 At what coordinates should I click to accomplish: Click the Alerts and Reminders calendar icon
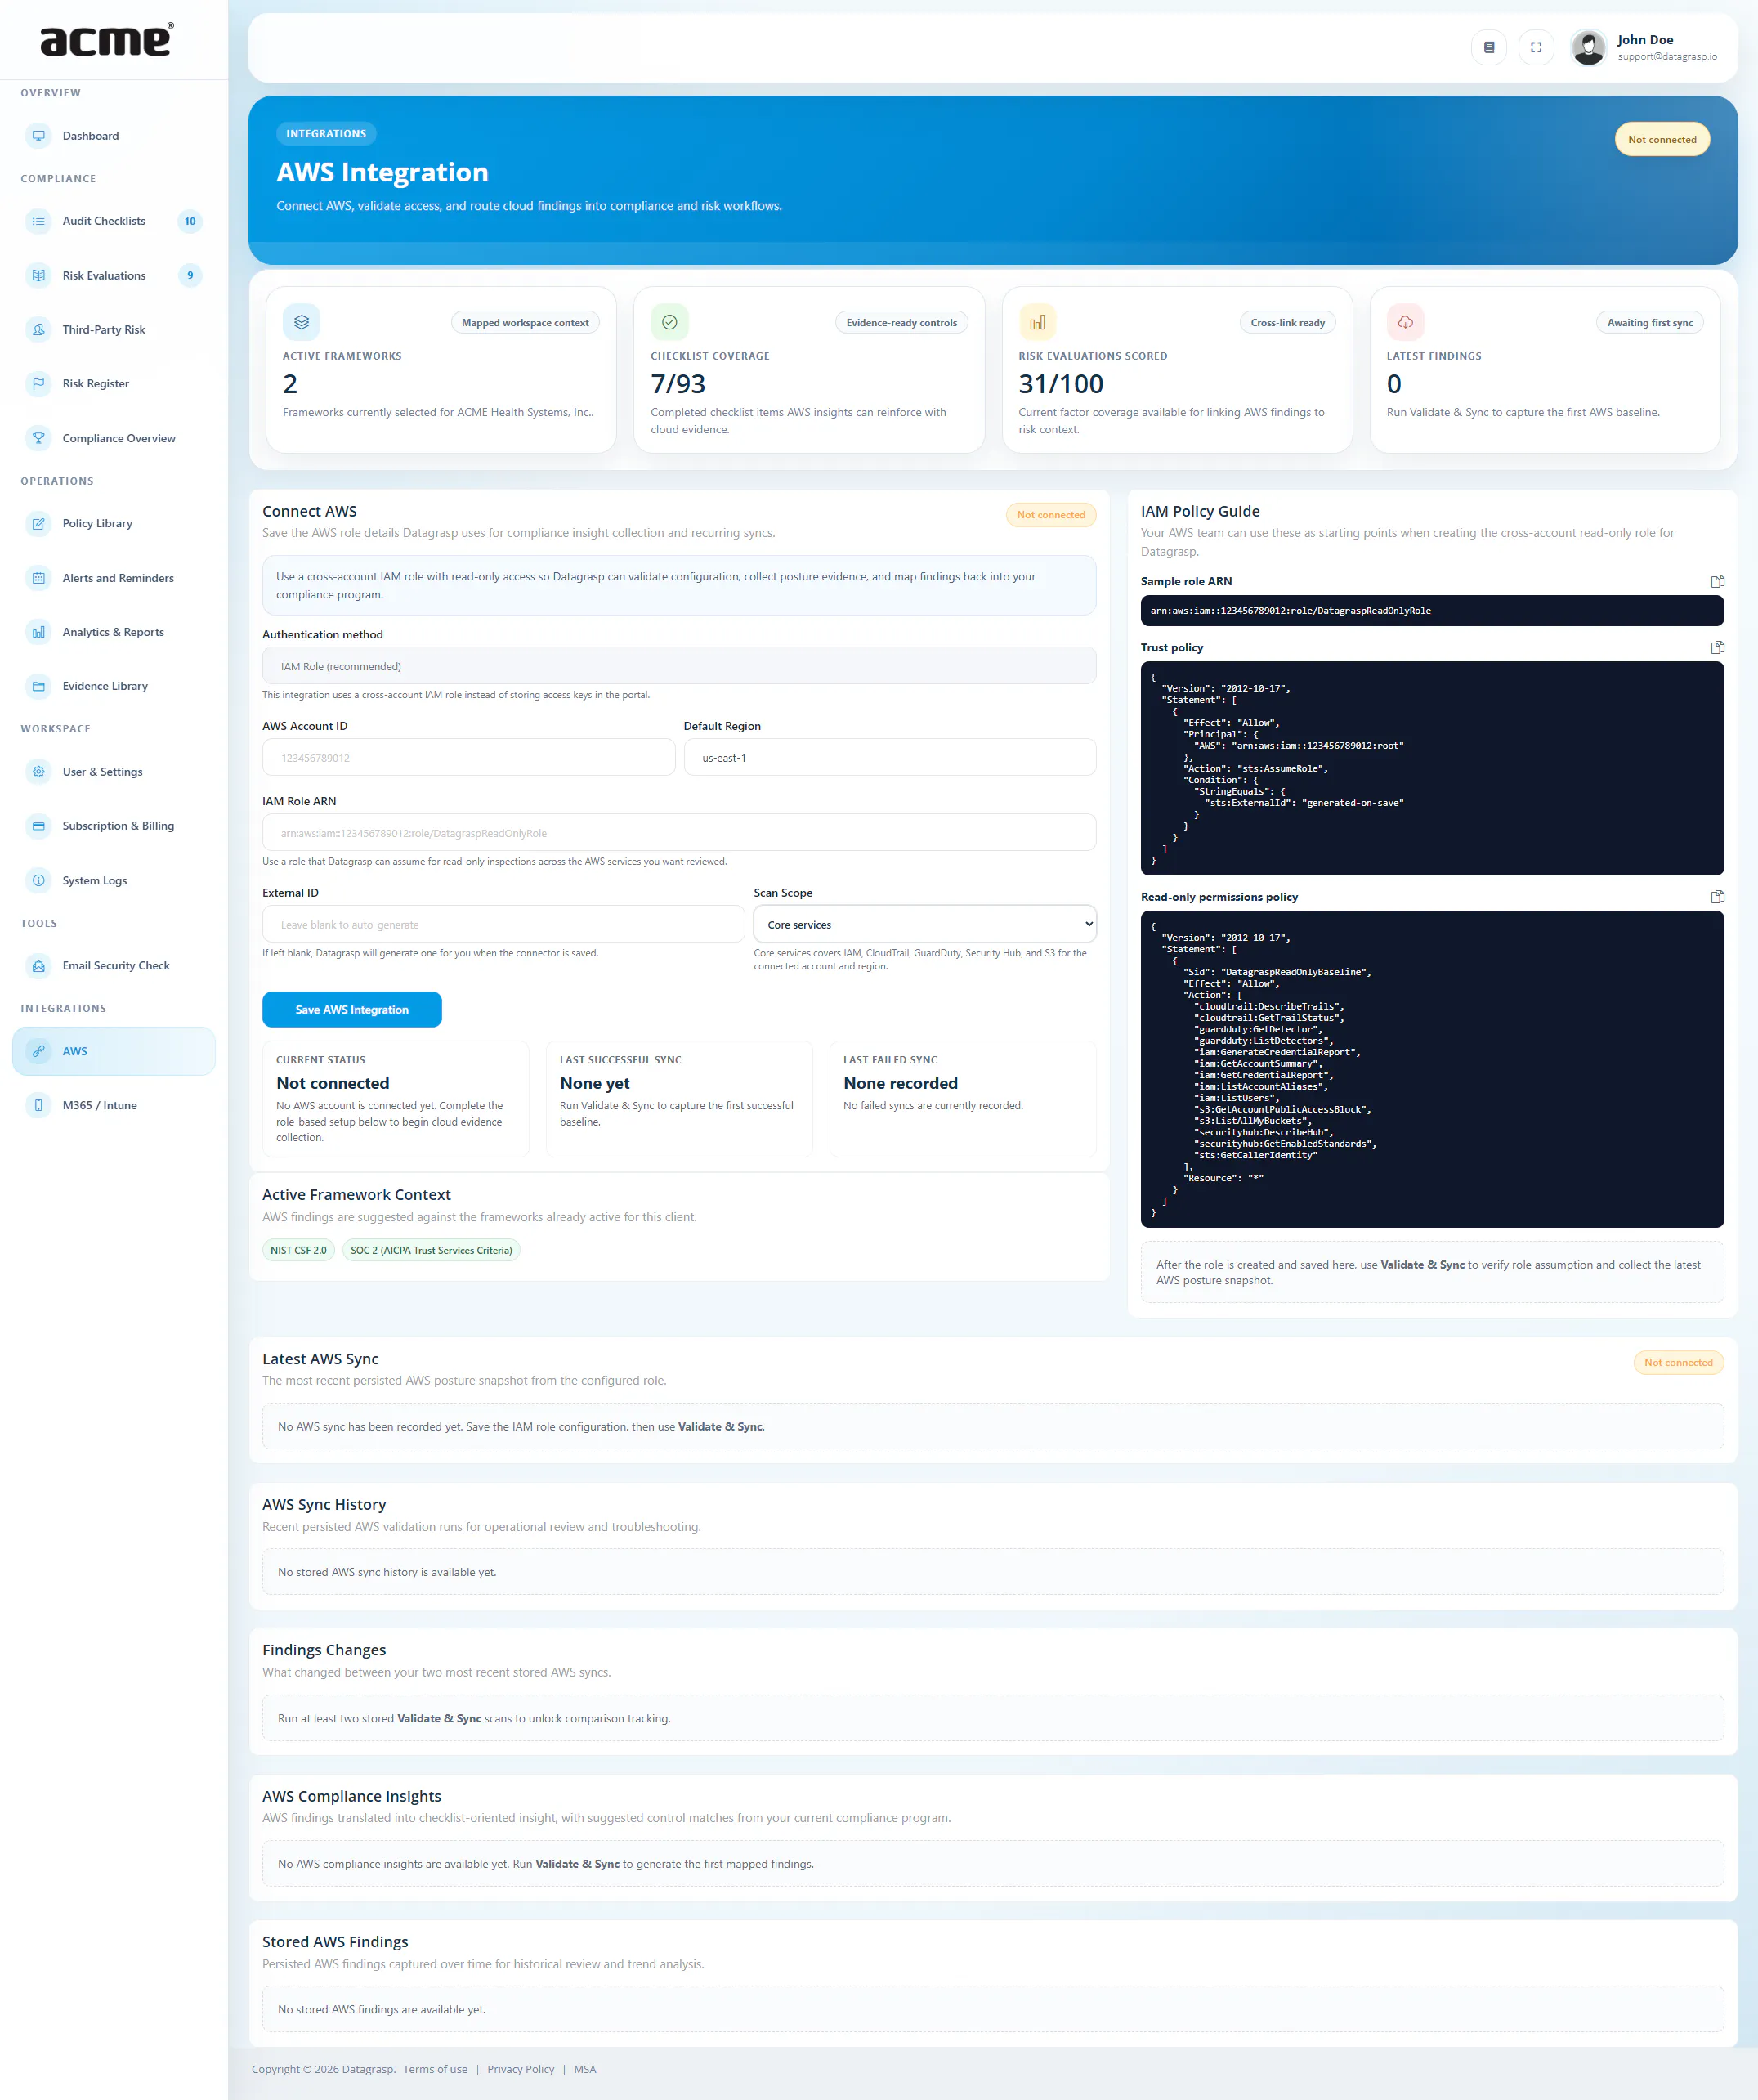click(38, 578)
